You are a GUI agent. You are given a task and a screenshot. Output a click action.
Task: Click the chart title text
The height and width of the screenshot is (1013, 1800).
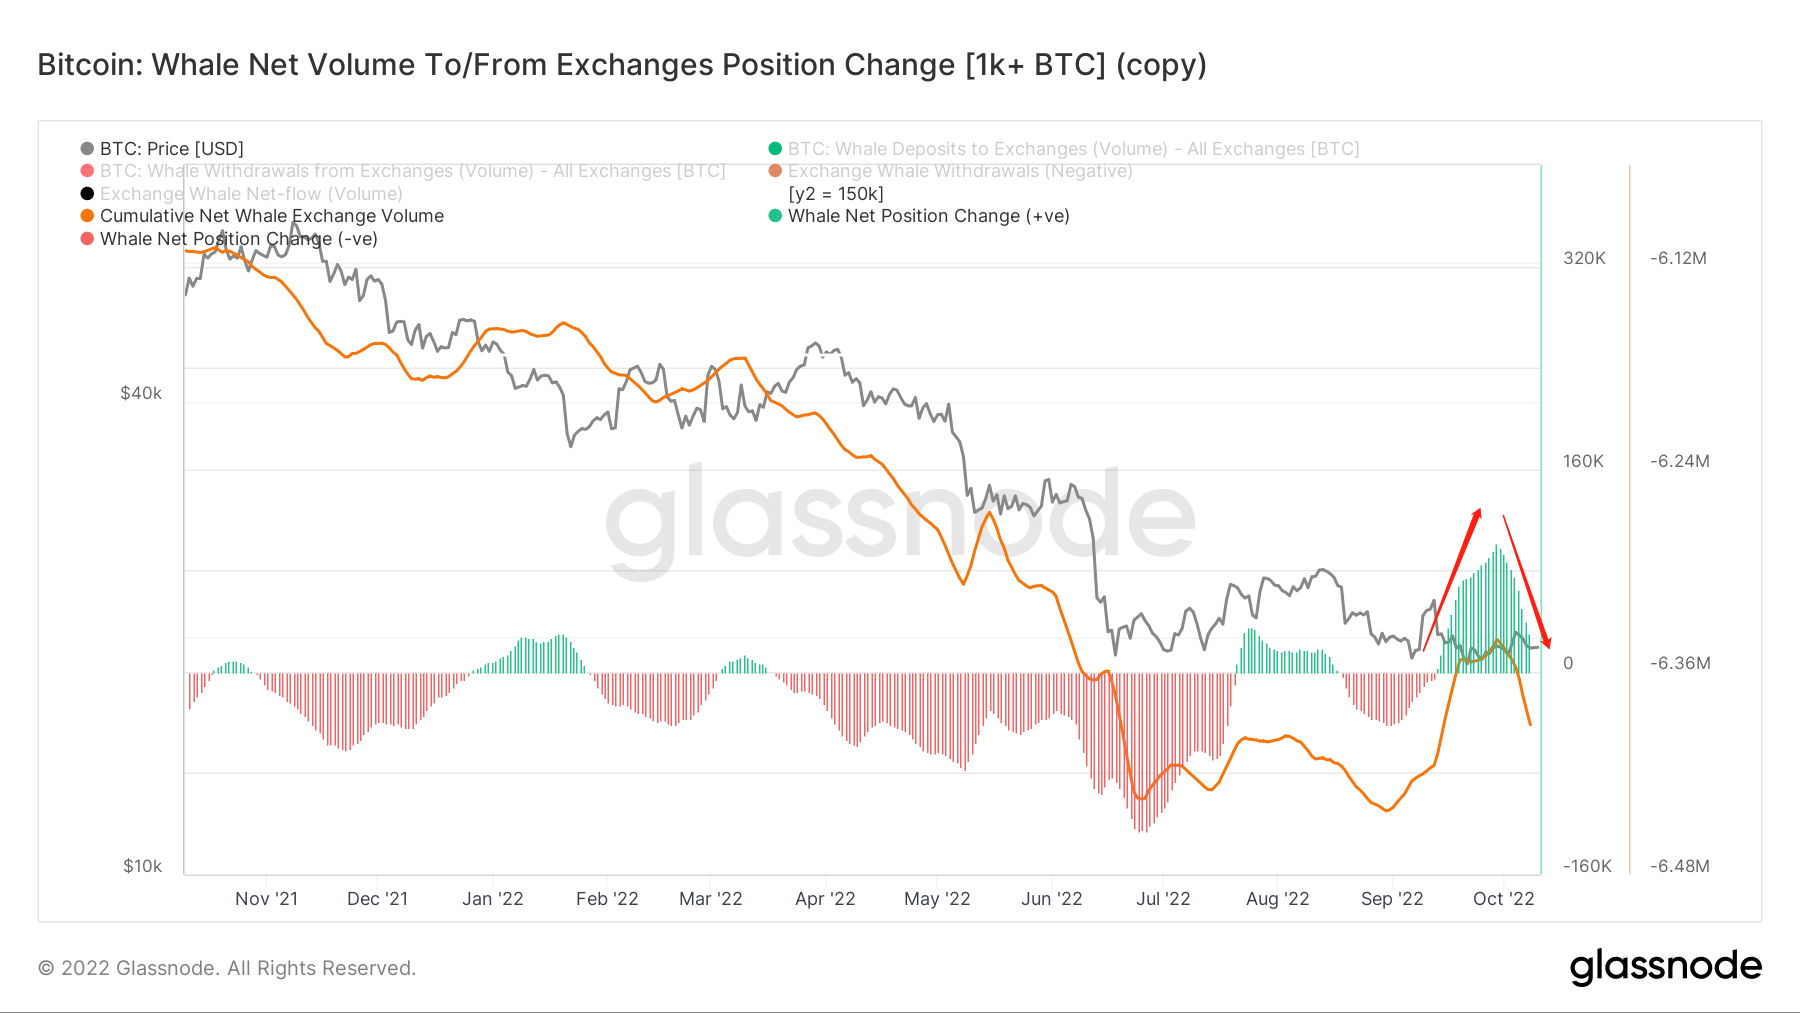pos(622,65)
